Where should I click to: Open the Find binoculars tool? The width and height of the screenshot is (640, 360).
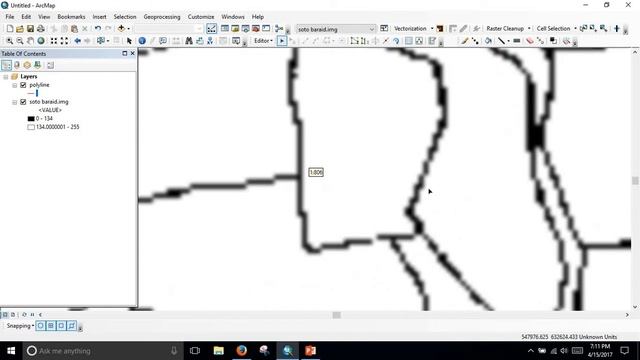point(189,41)
